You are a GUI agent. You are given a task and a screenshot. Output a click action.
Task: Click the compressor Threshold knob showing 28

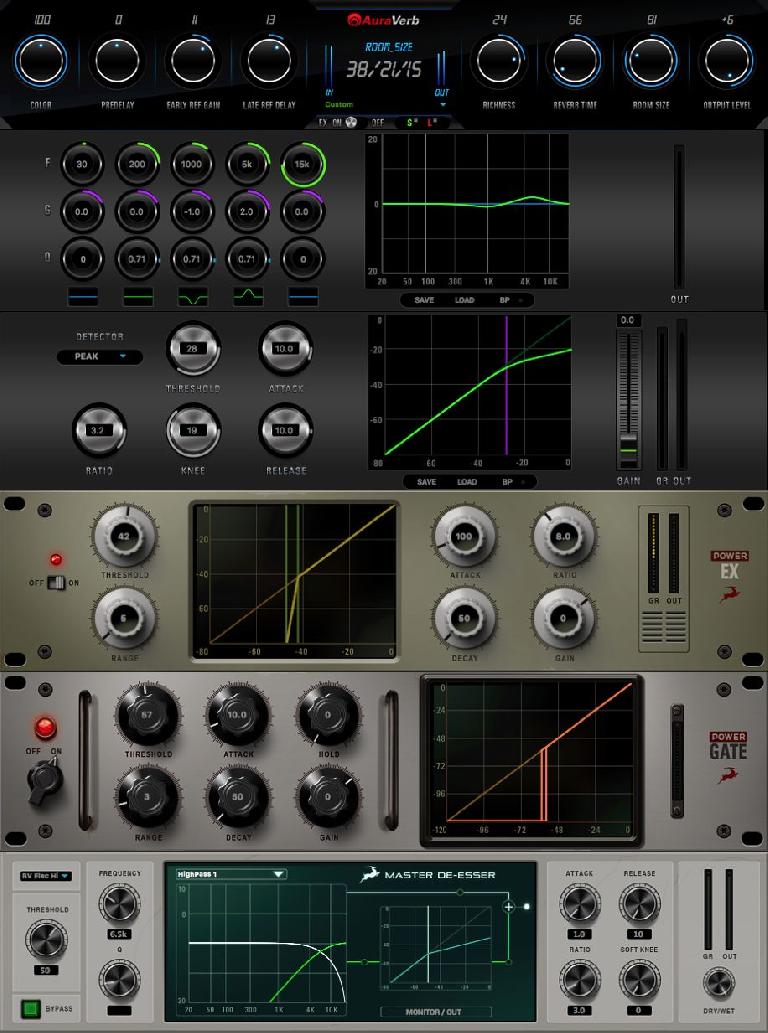tap(192, 349)
